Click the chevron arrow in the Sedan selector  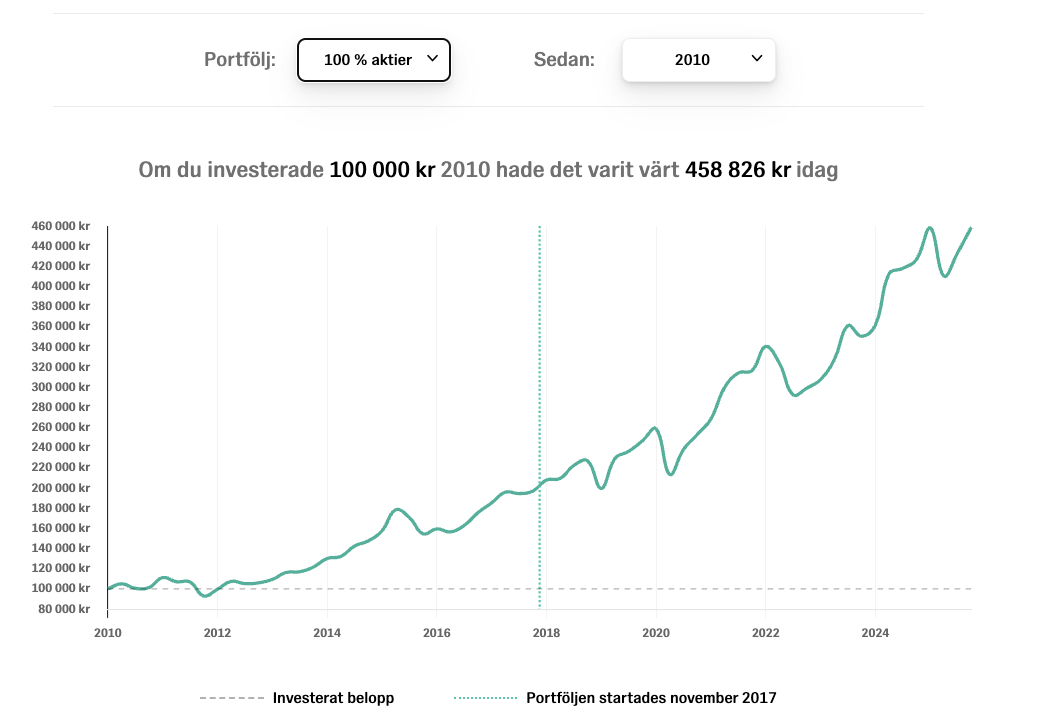(756, 59)
